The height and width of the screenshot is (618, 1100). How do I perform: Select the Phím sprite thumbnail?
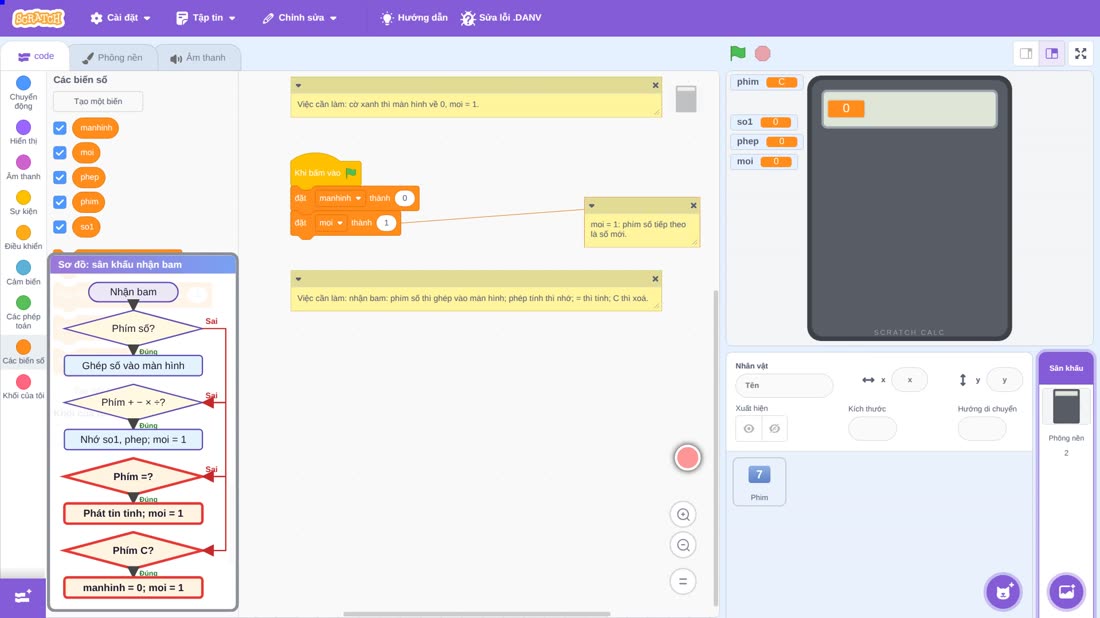(x=759, y=481)
